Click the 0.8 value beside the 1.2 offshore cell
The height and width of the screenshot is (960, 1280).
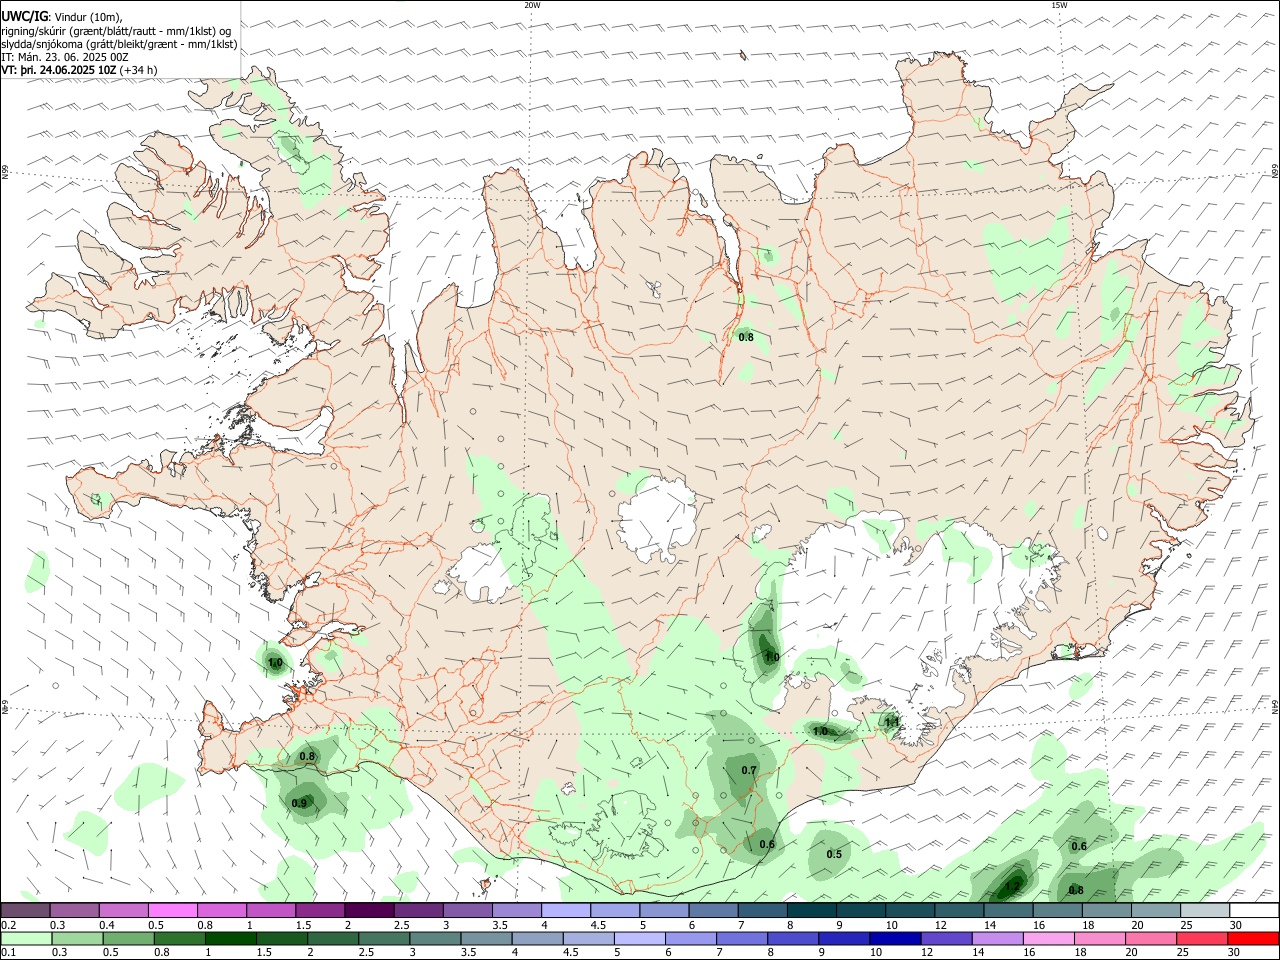pyautogui.click(x=1076, y=890)
